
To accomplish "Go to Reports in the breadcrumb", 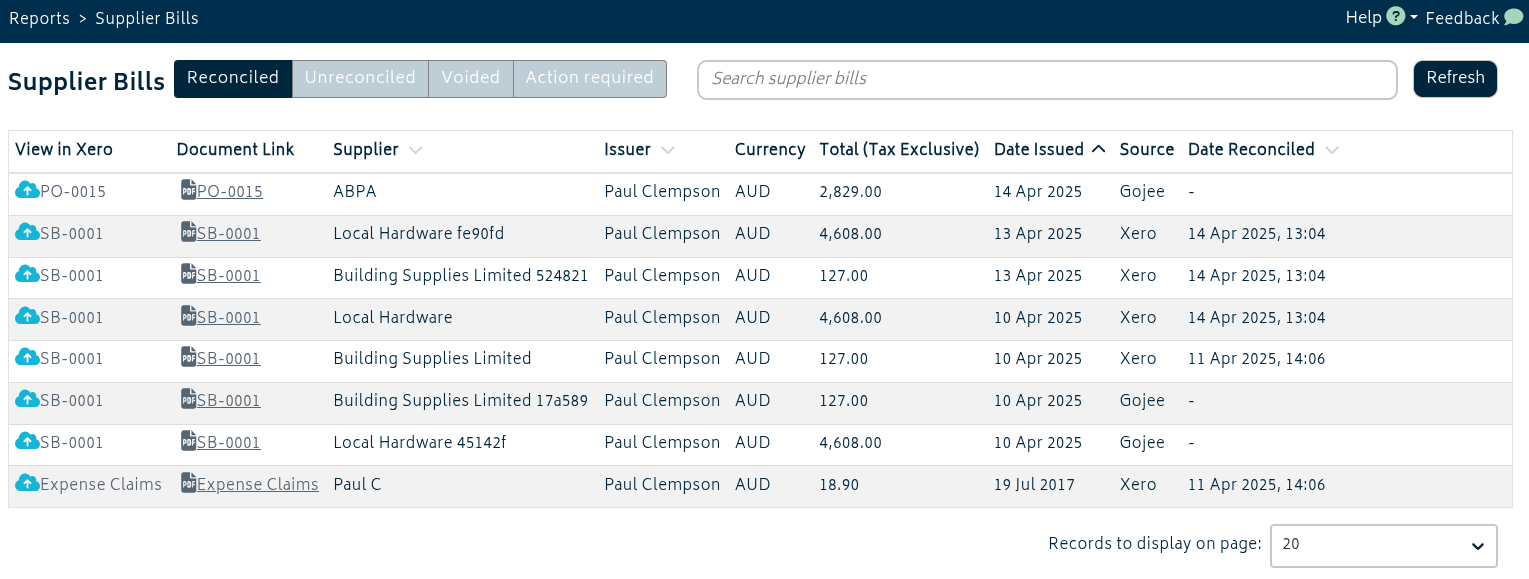I will (39, 19).
